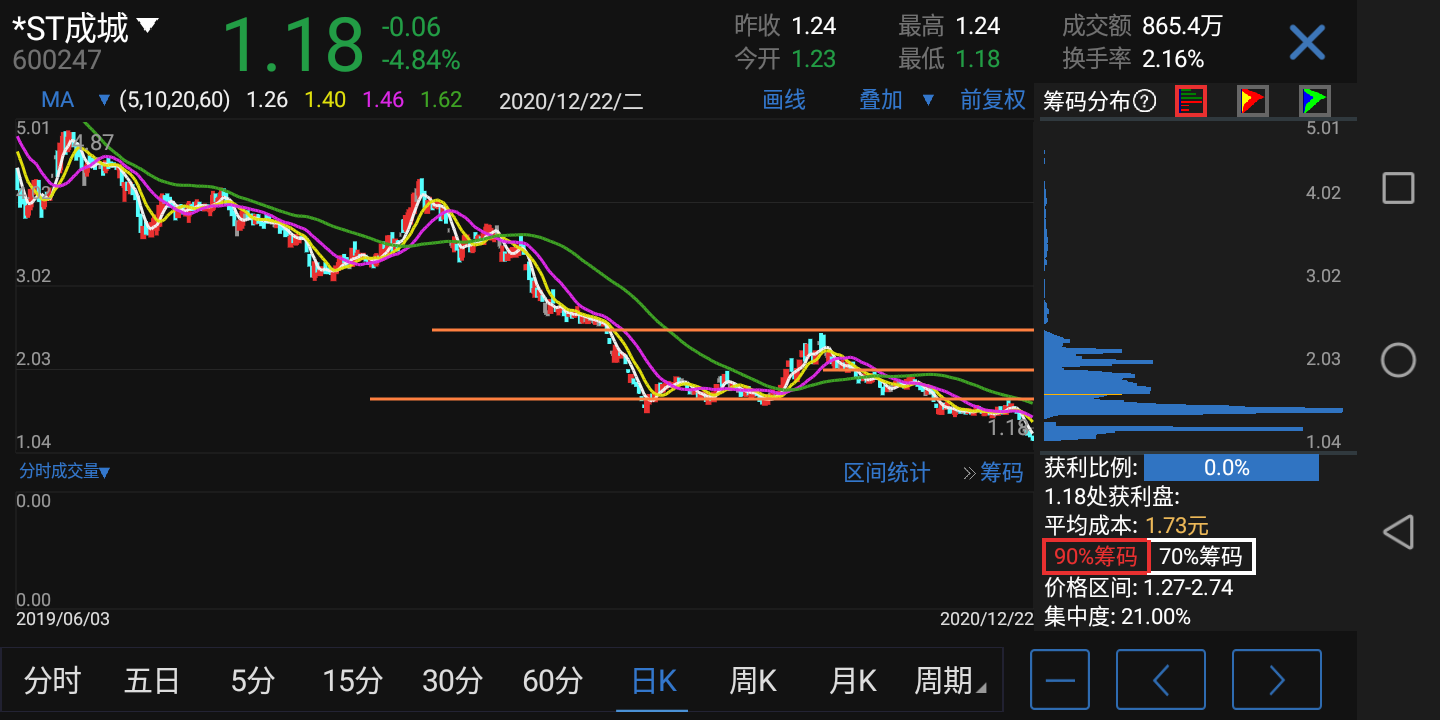
Task: Tap the MA parameters (5,10,20,60)
Action: point(175,100)
